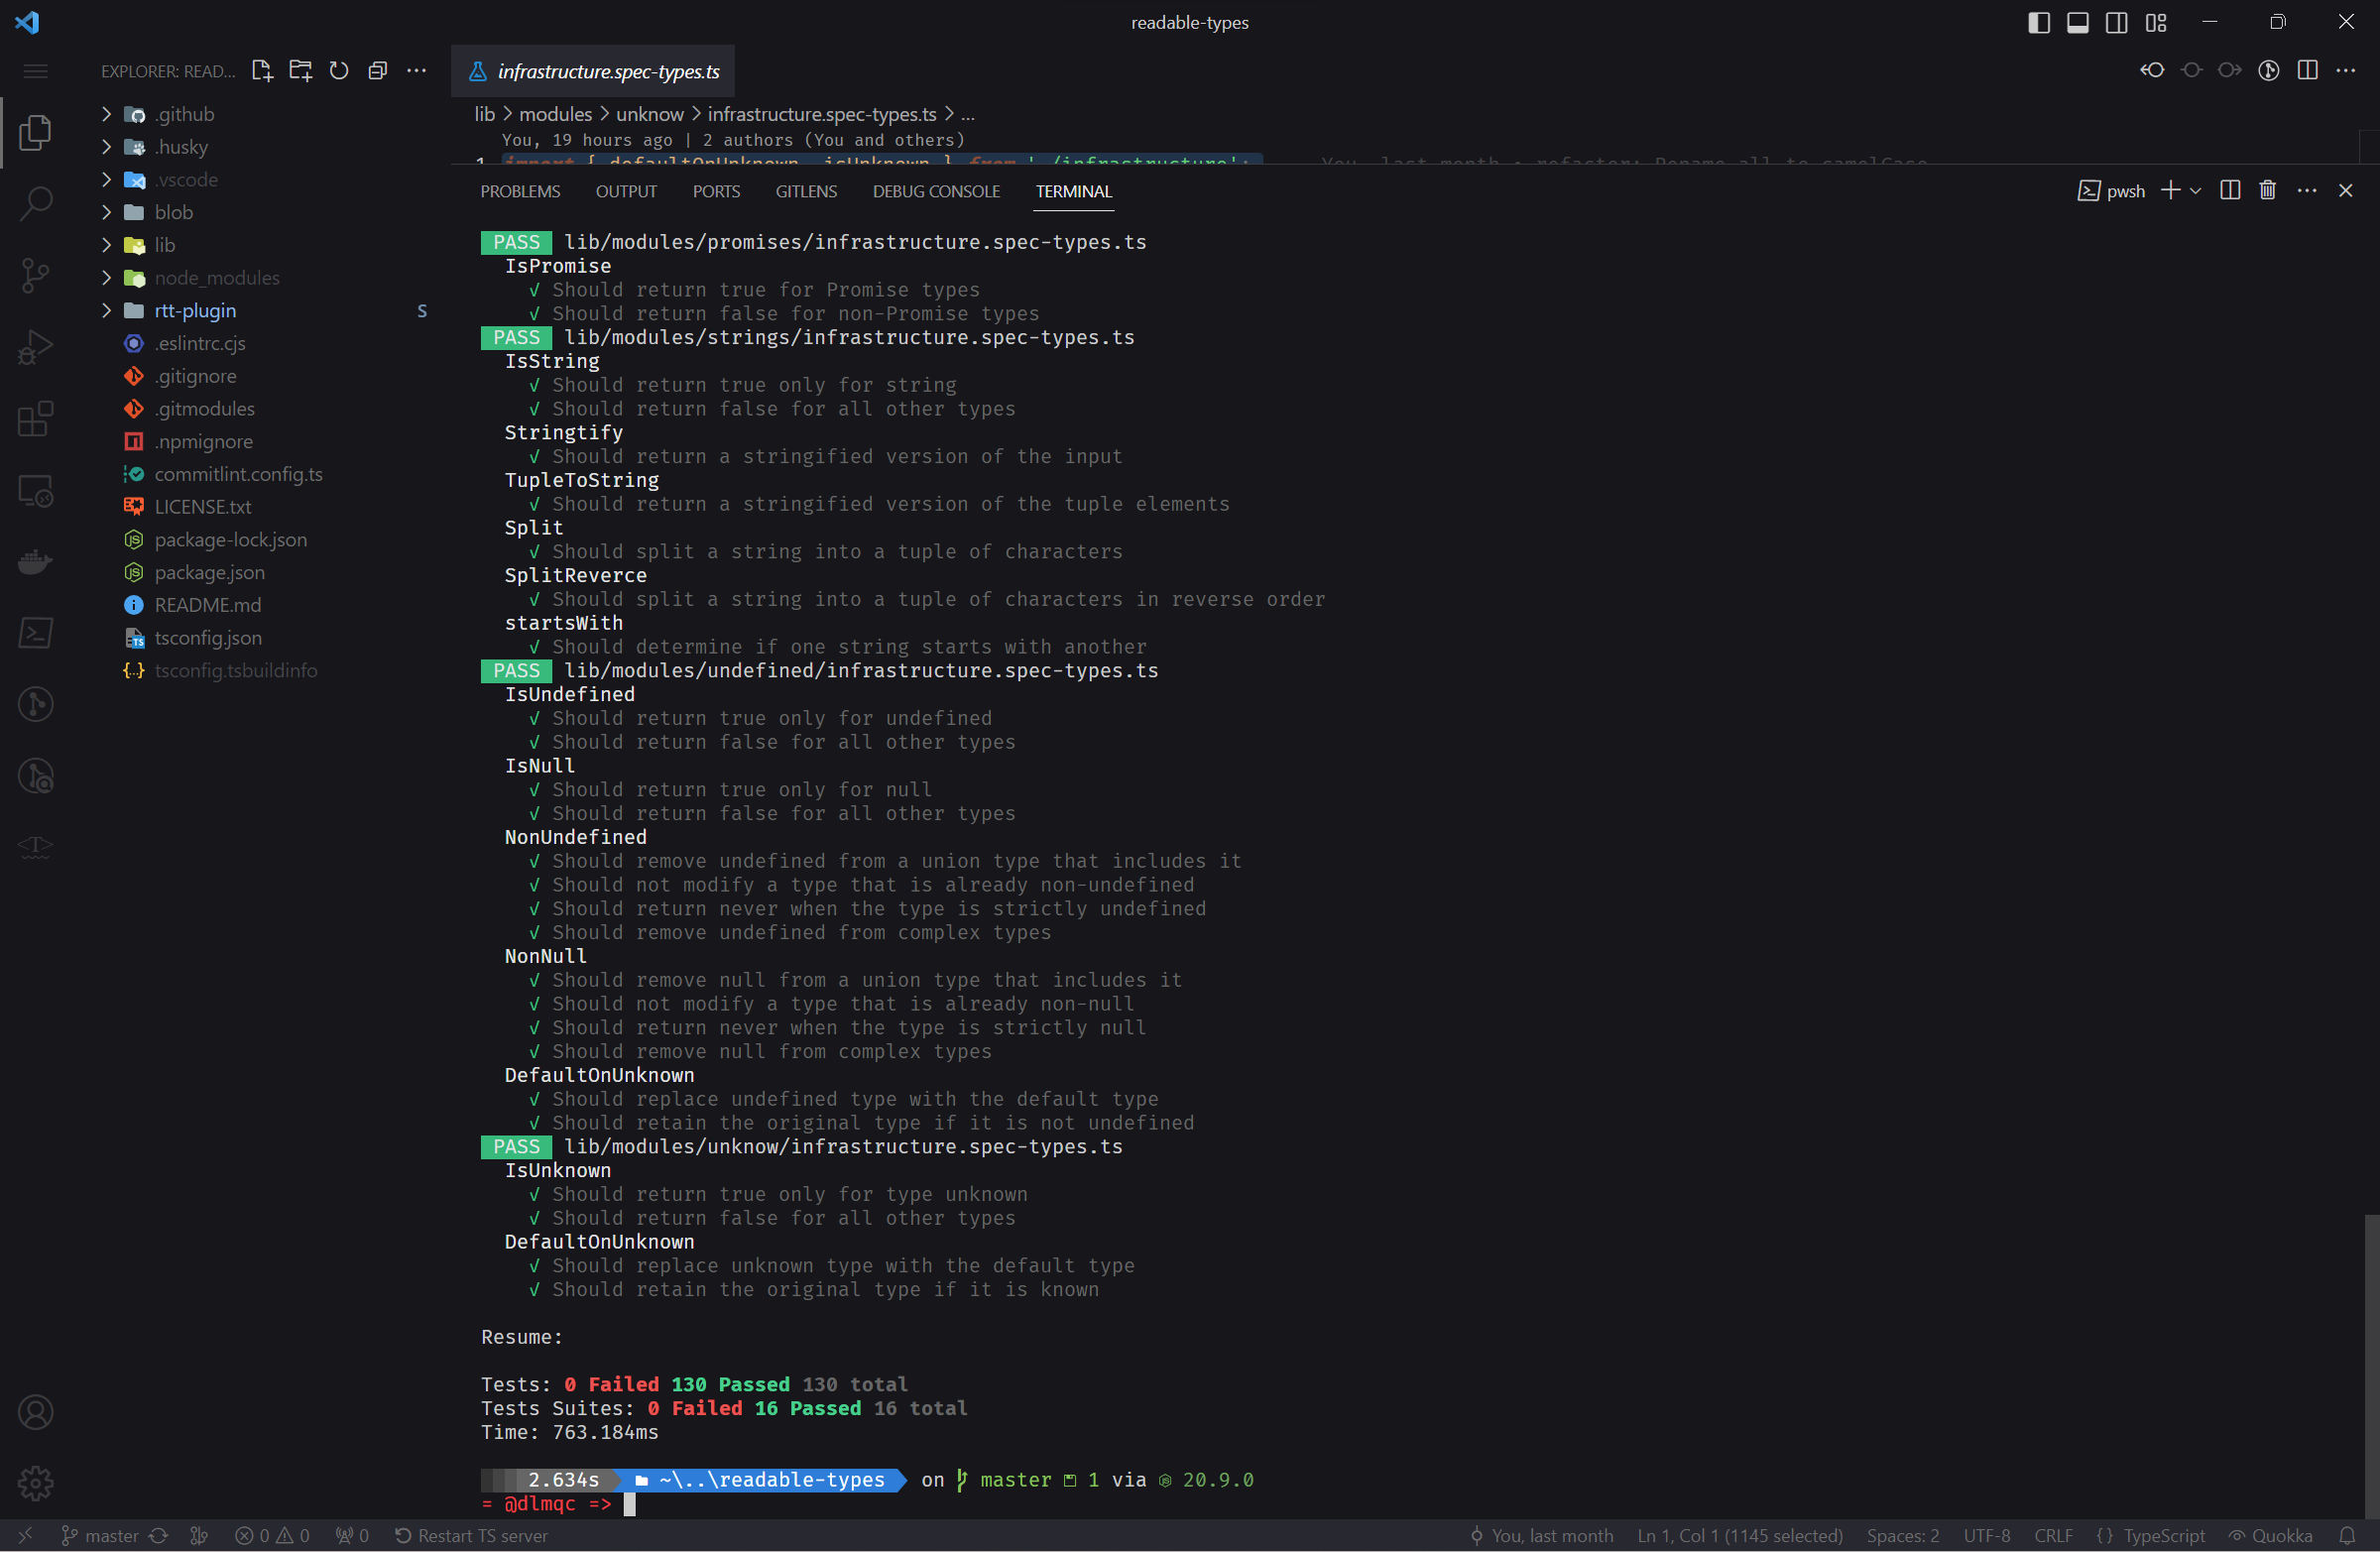Split the editor to the right
The width and height of the screenshot is (2380, 1552).
click(2308, 70)
